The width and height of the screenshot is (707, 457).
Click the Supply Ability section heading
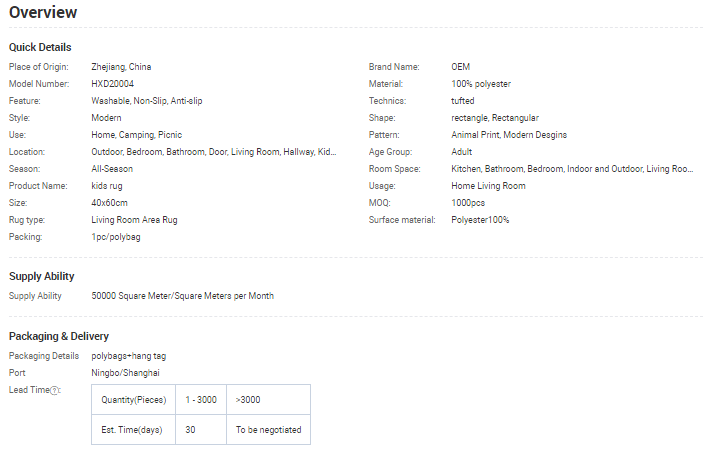[x=42, y=276]
